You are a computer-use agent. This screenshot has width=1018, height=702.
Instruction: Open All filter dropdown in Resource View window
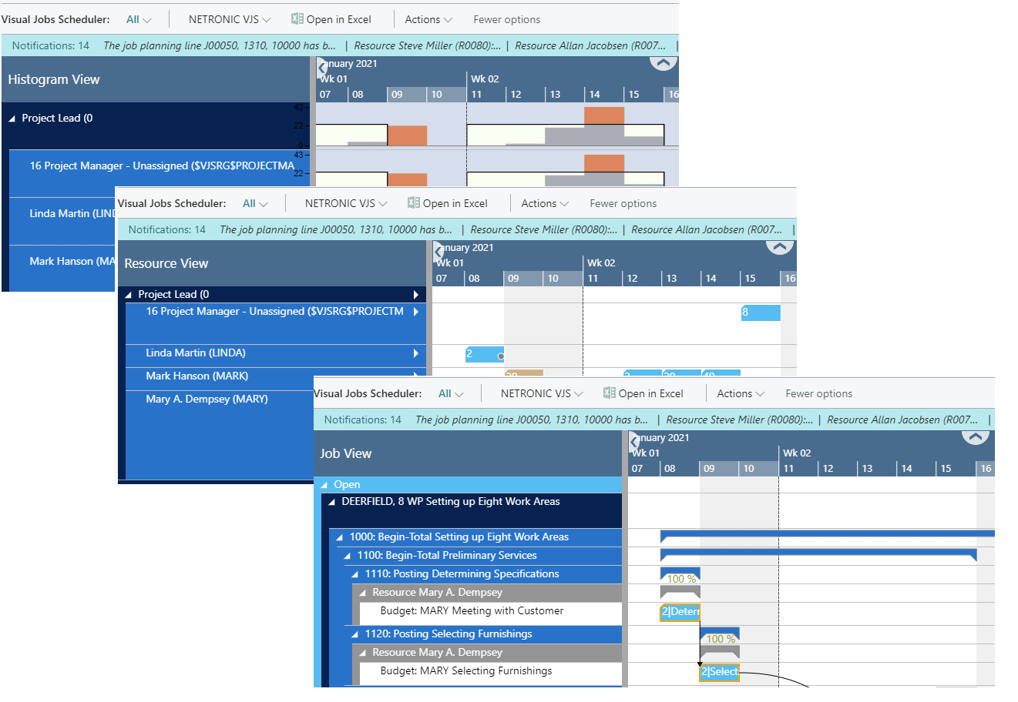254,203
